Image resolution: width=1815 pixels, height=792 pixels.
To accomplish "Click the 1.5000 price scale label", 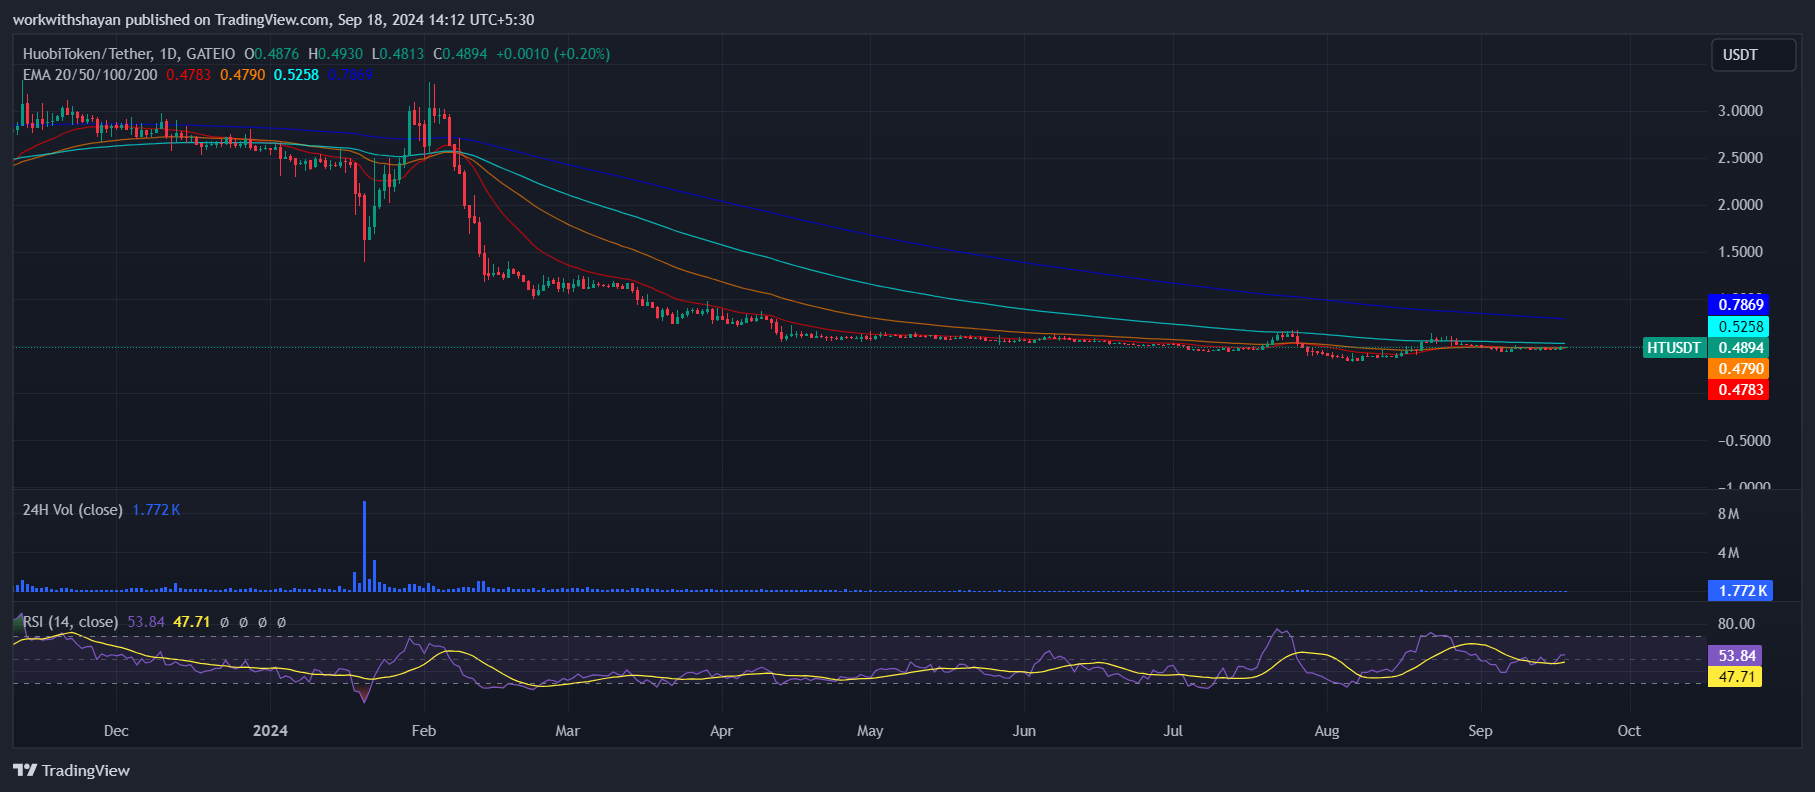I will pyautogui.click(x=1740, y=252).
